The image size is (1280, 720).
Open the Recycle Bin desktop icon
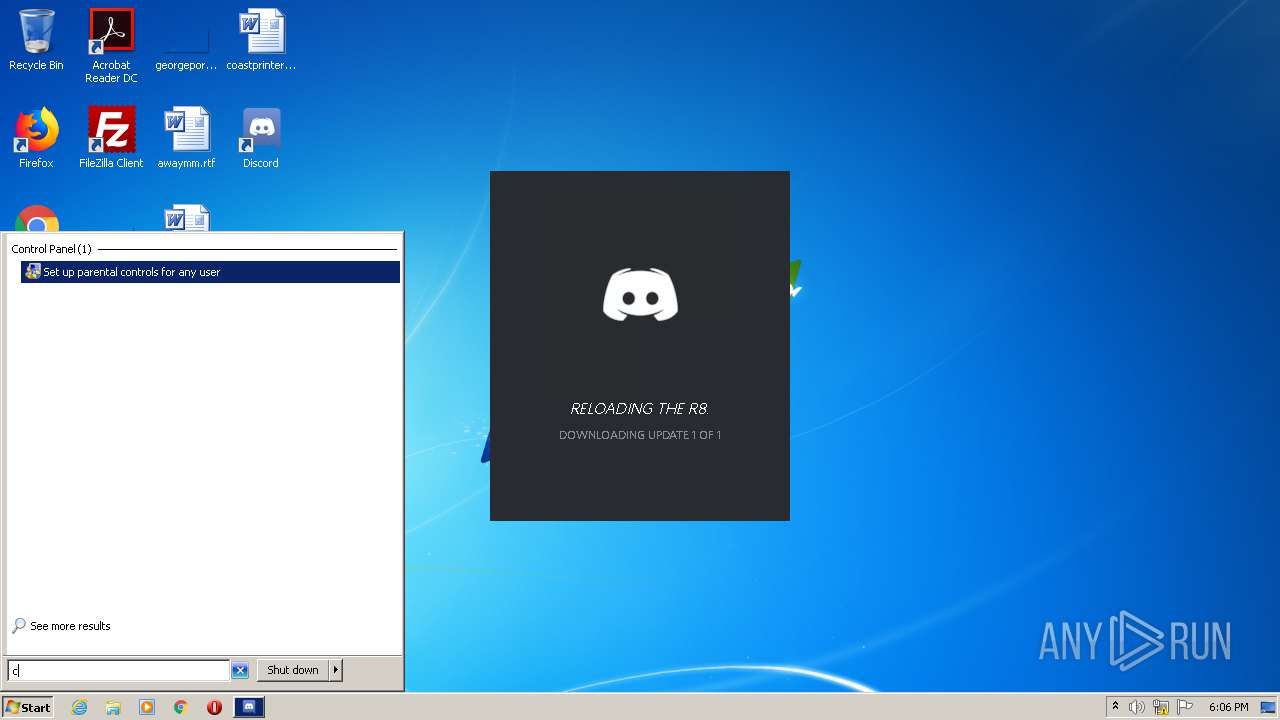(36, 40)
